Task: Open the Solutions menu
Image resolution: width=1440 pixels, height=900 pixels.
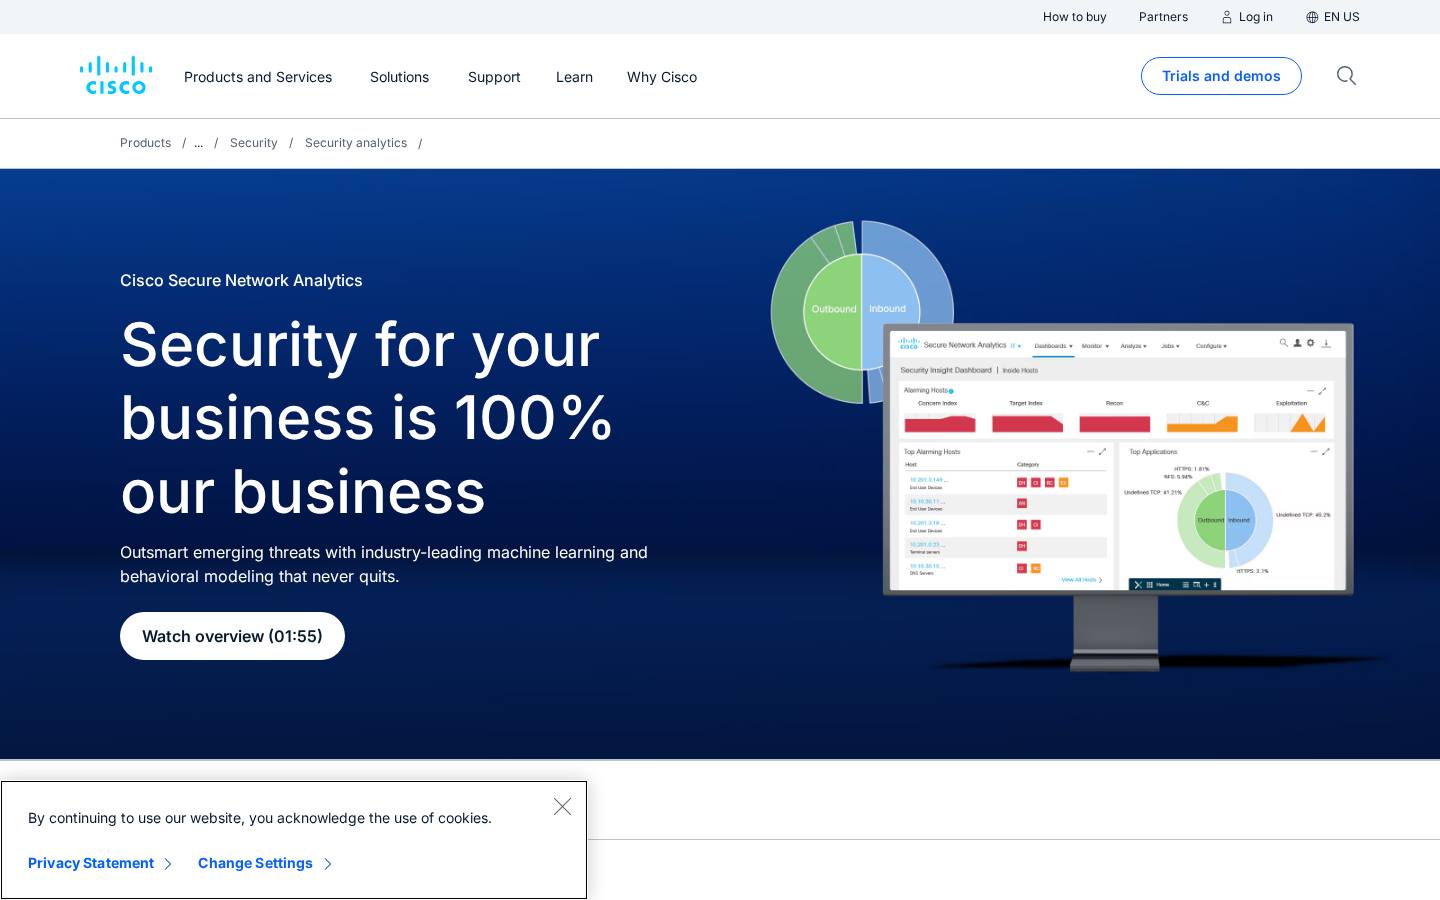Action: click(399, 77)
